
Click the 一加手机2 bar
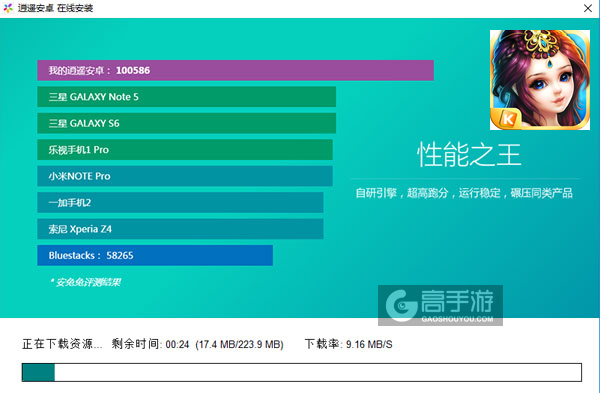(180, 202)
